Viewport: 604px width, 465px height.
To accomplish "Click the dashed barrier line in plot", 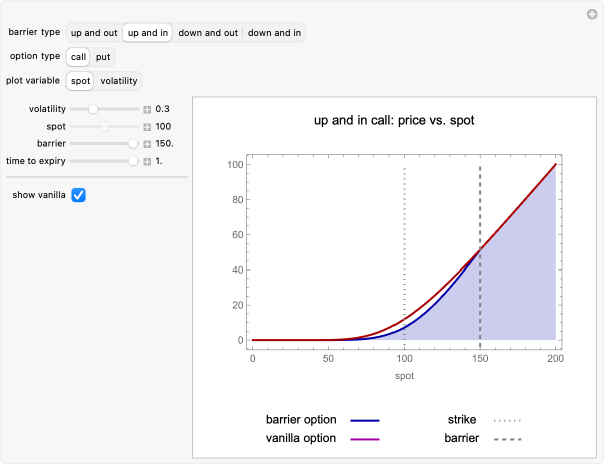I will [x=480, y=200].
